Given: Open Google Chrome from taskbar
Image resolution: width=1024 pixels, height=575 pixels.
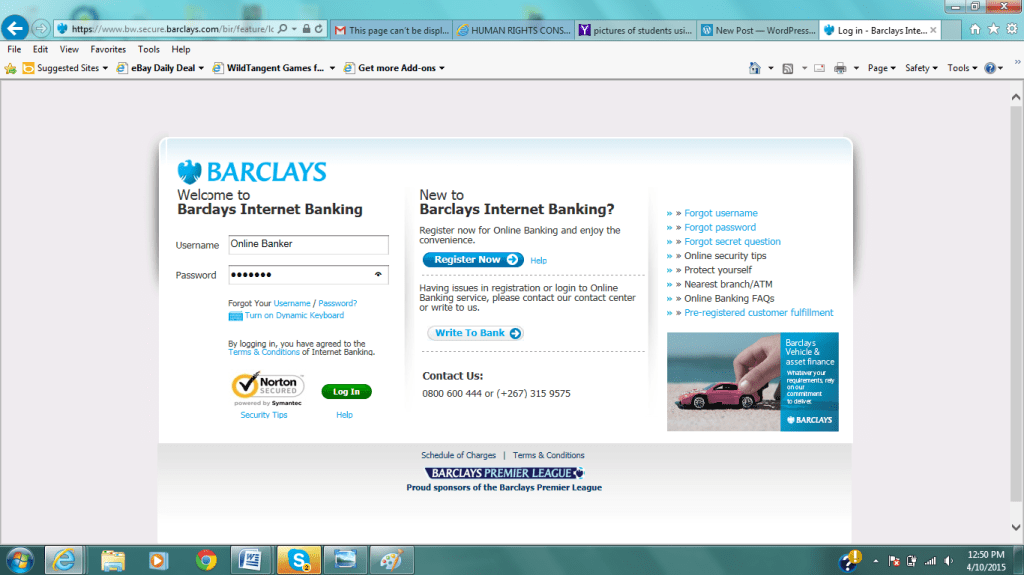Looking at the screenshot, I should pyautogui.click(x=206, y=561).
